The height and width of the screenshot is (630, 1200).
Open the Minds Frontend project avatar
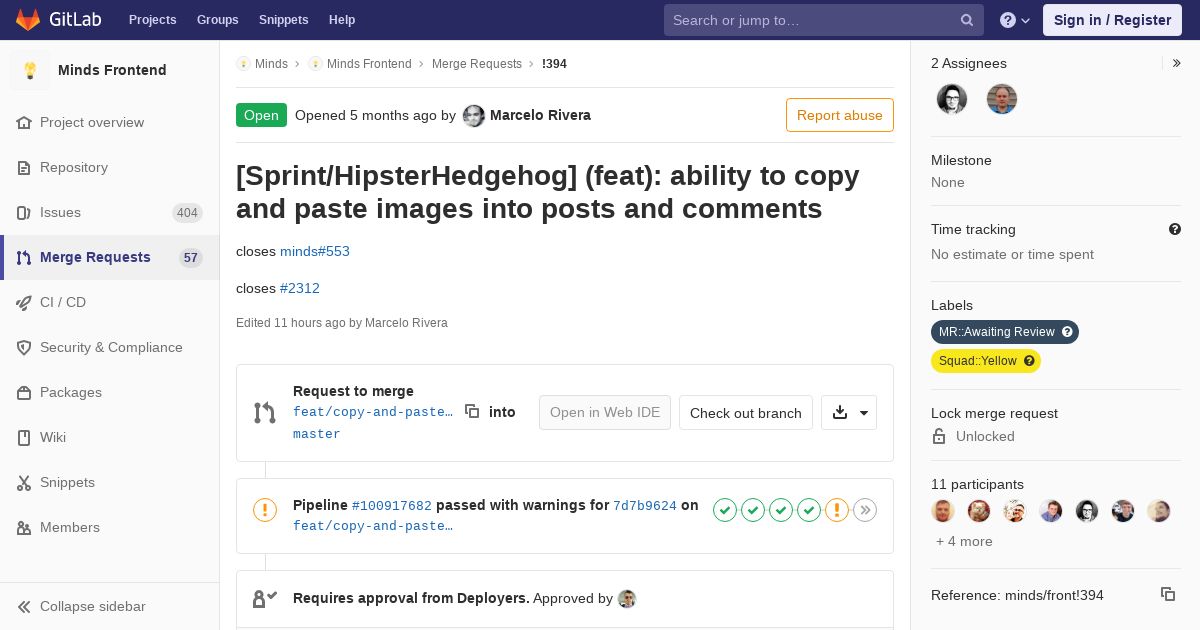coord(30,70)
